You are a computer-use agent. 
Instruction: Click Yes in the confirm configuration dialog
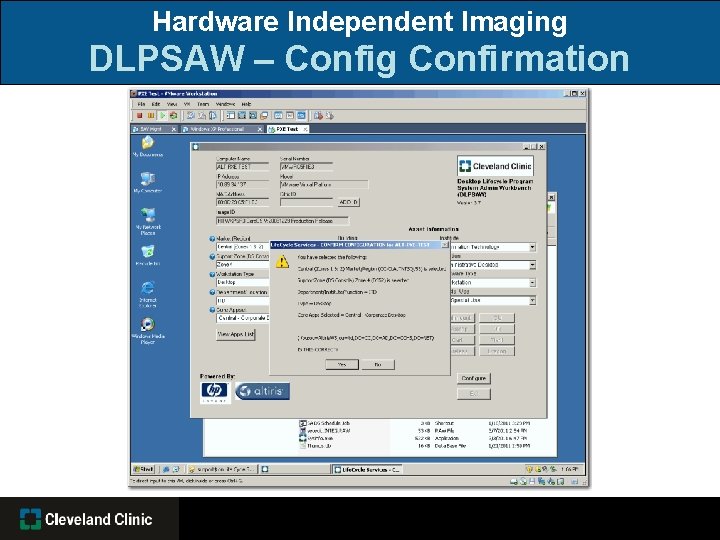coord(342,364)
